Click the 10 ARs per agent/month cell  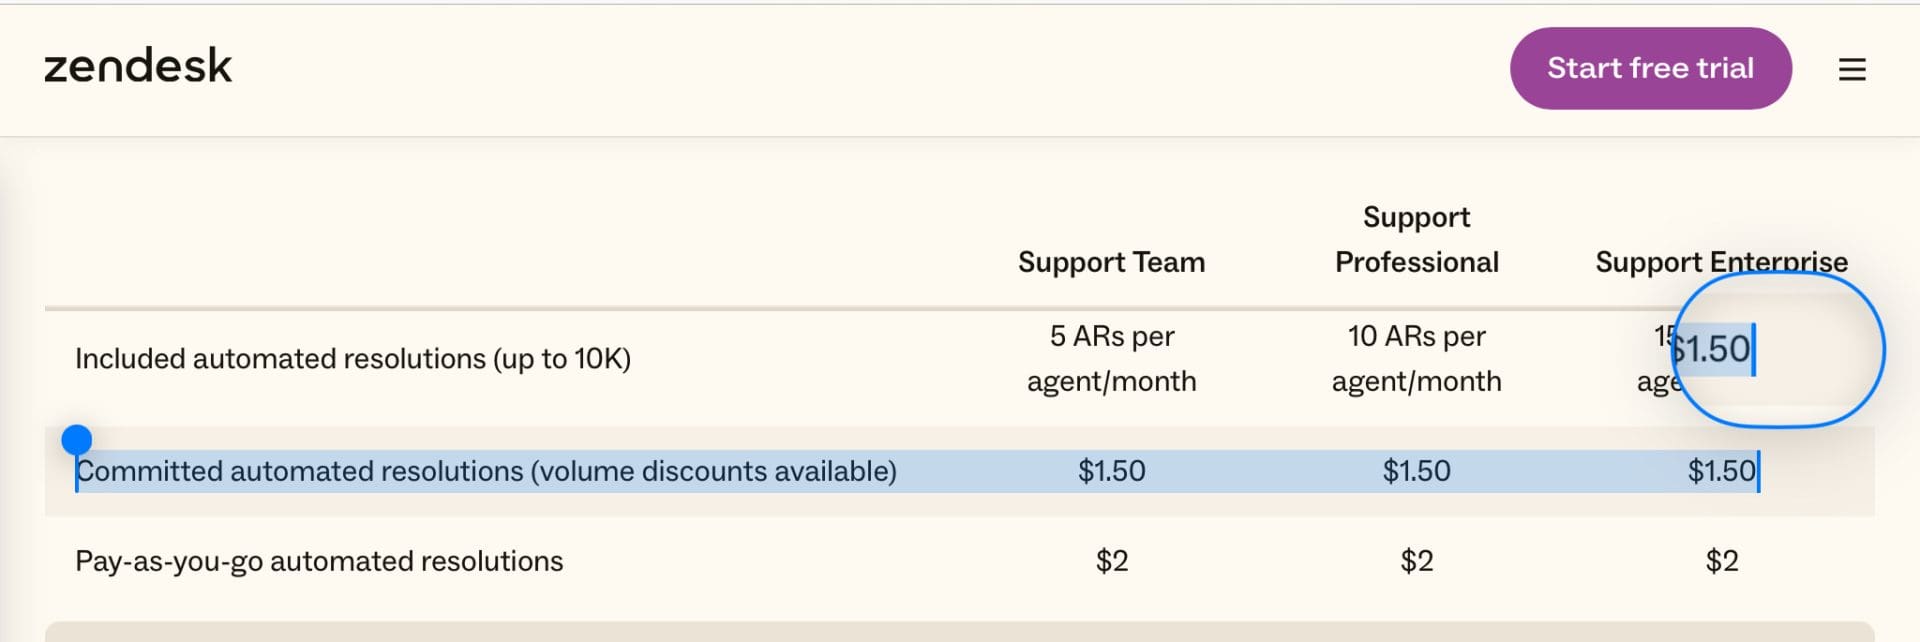tap(1416, 359)
